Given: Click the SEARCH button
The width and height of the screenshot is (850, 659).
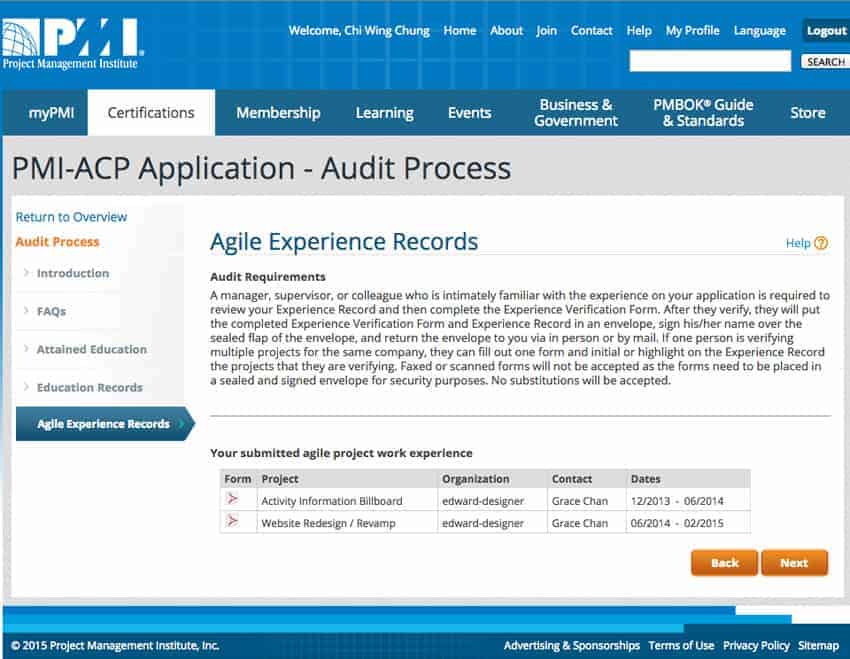Looking at the screenshot, I should 825,62.
